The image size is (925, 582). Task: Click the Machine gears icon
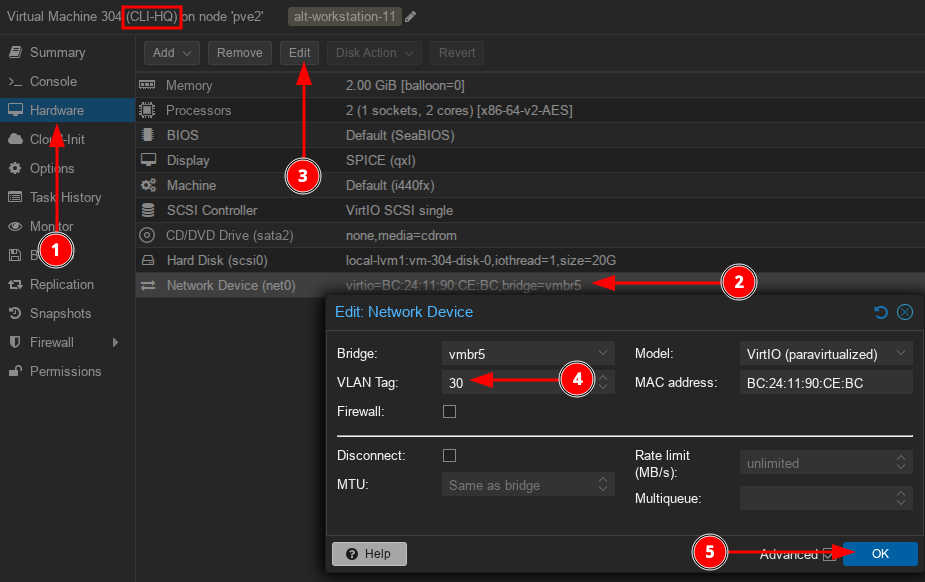pos(148,185)
